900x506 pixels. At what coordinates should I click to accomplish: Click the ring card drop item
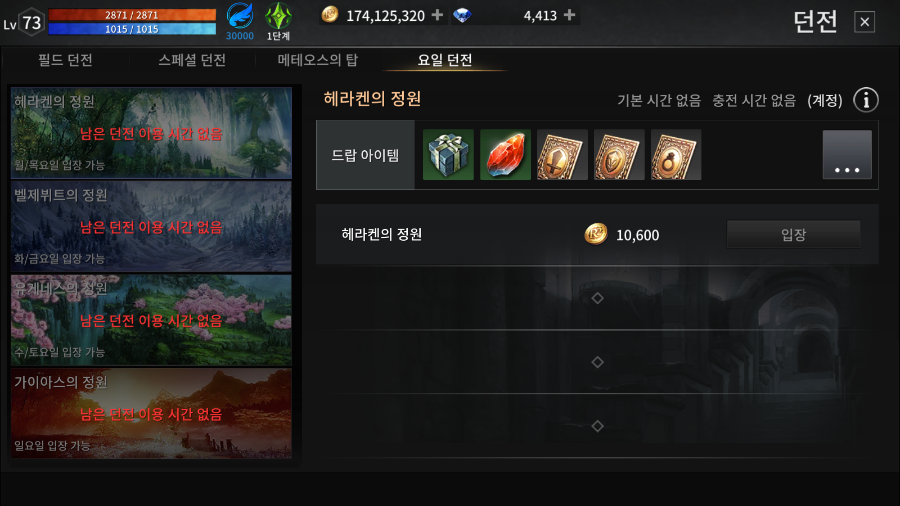(x=676, y=155)
